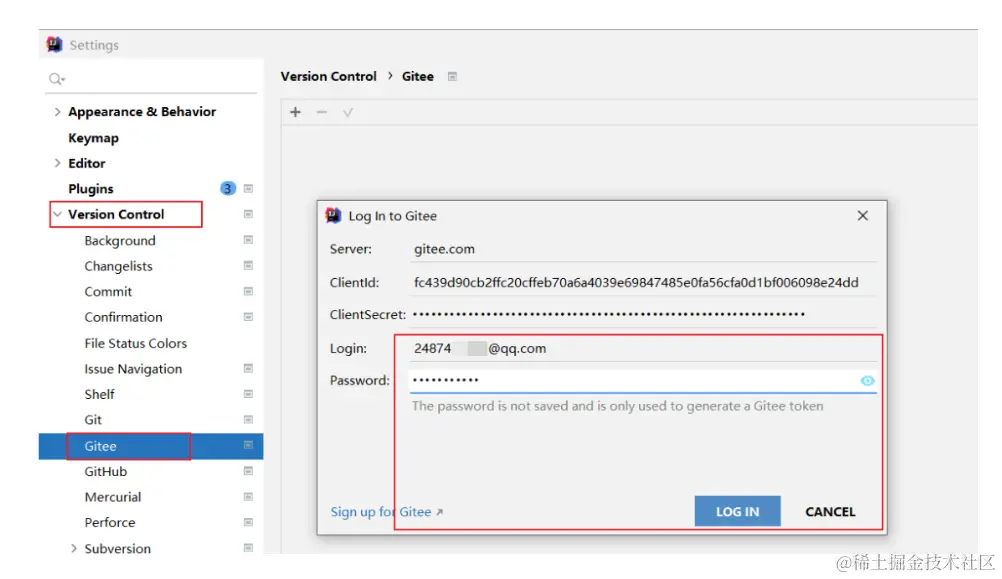This screenshot has height=579, width=1002.
Task: Select Perforce settings item
Action: coord(110,523)
